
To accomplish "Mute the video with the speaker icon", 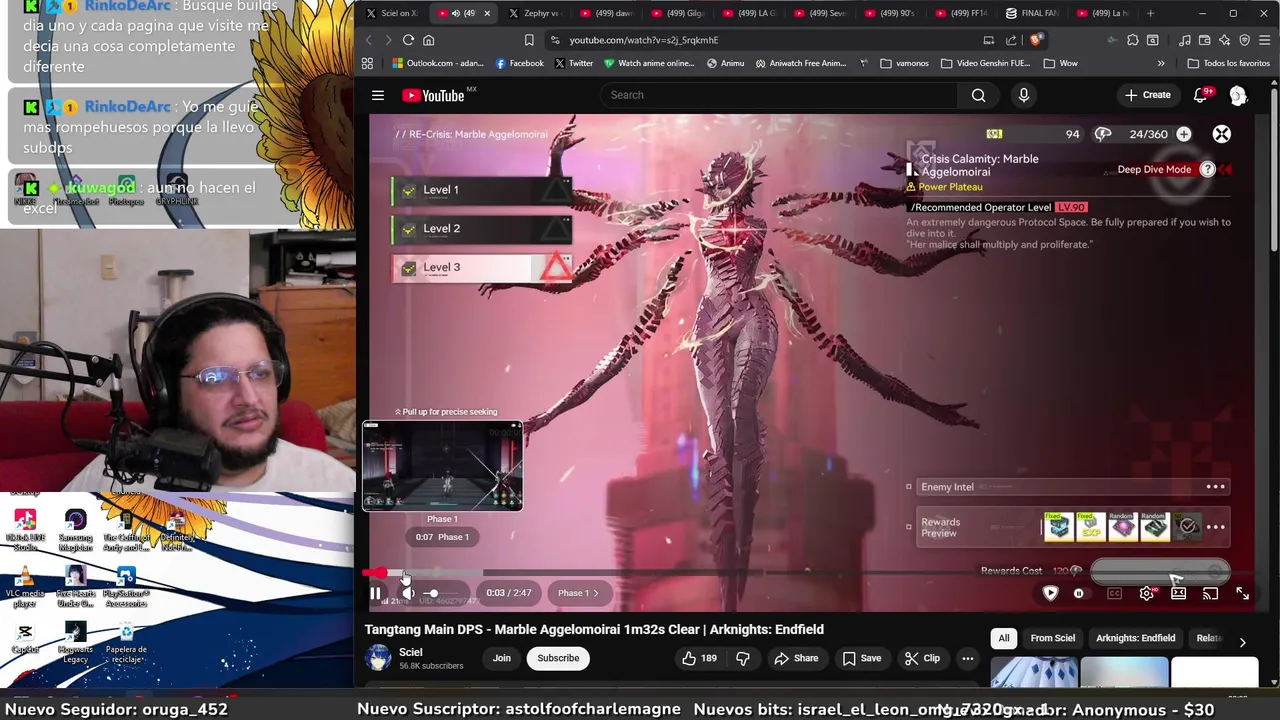I will [408, 593].
